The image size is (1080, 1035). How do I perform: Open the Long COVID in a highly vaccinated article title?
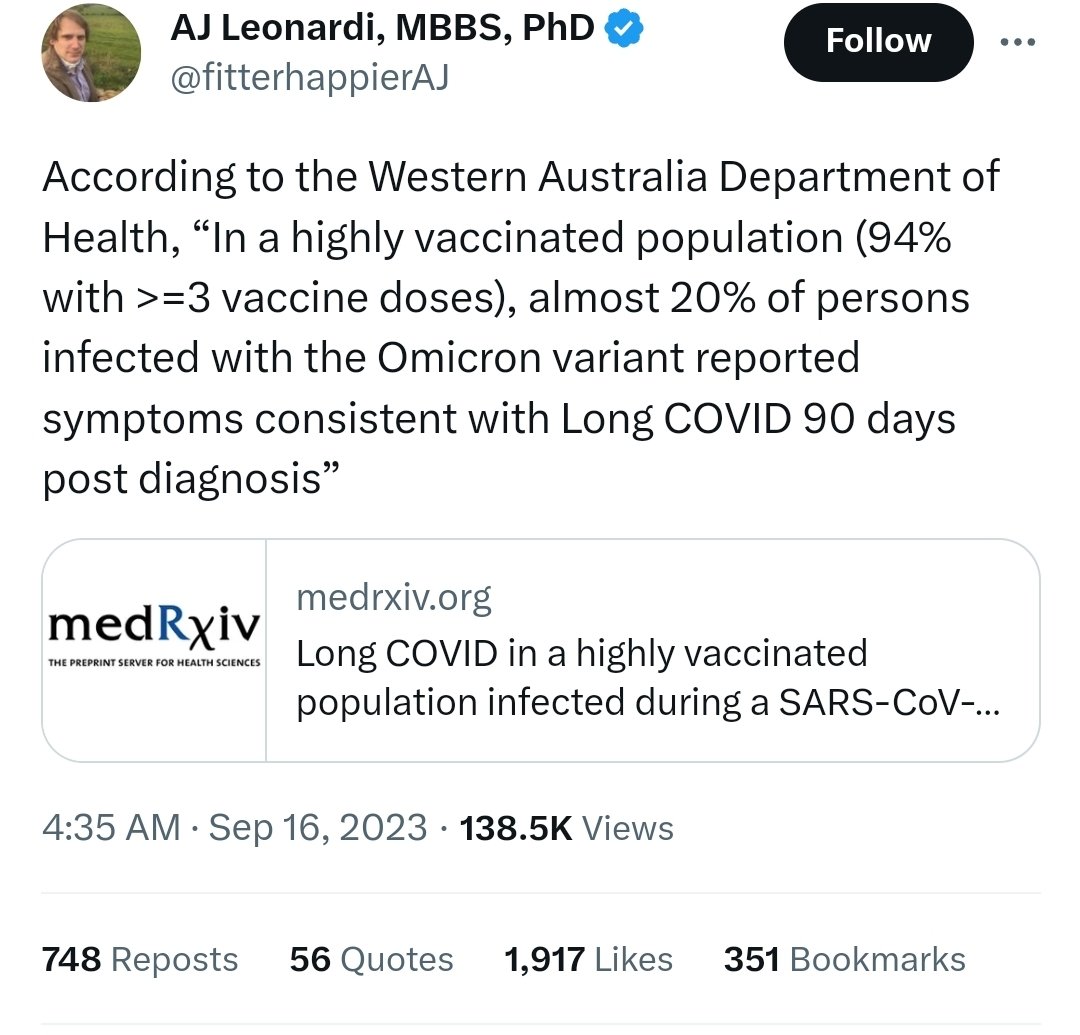point(647,678)
